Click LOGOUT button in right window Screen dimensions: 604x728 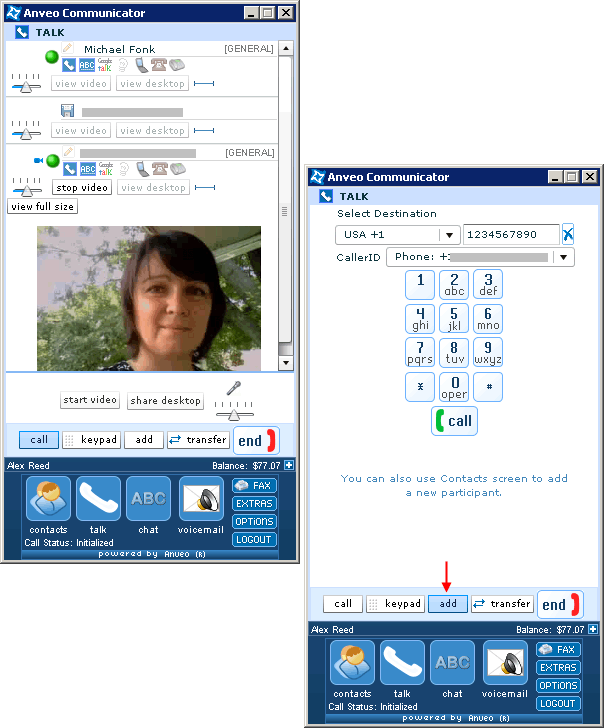pos(558,703)
